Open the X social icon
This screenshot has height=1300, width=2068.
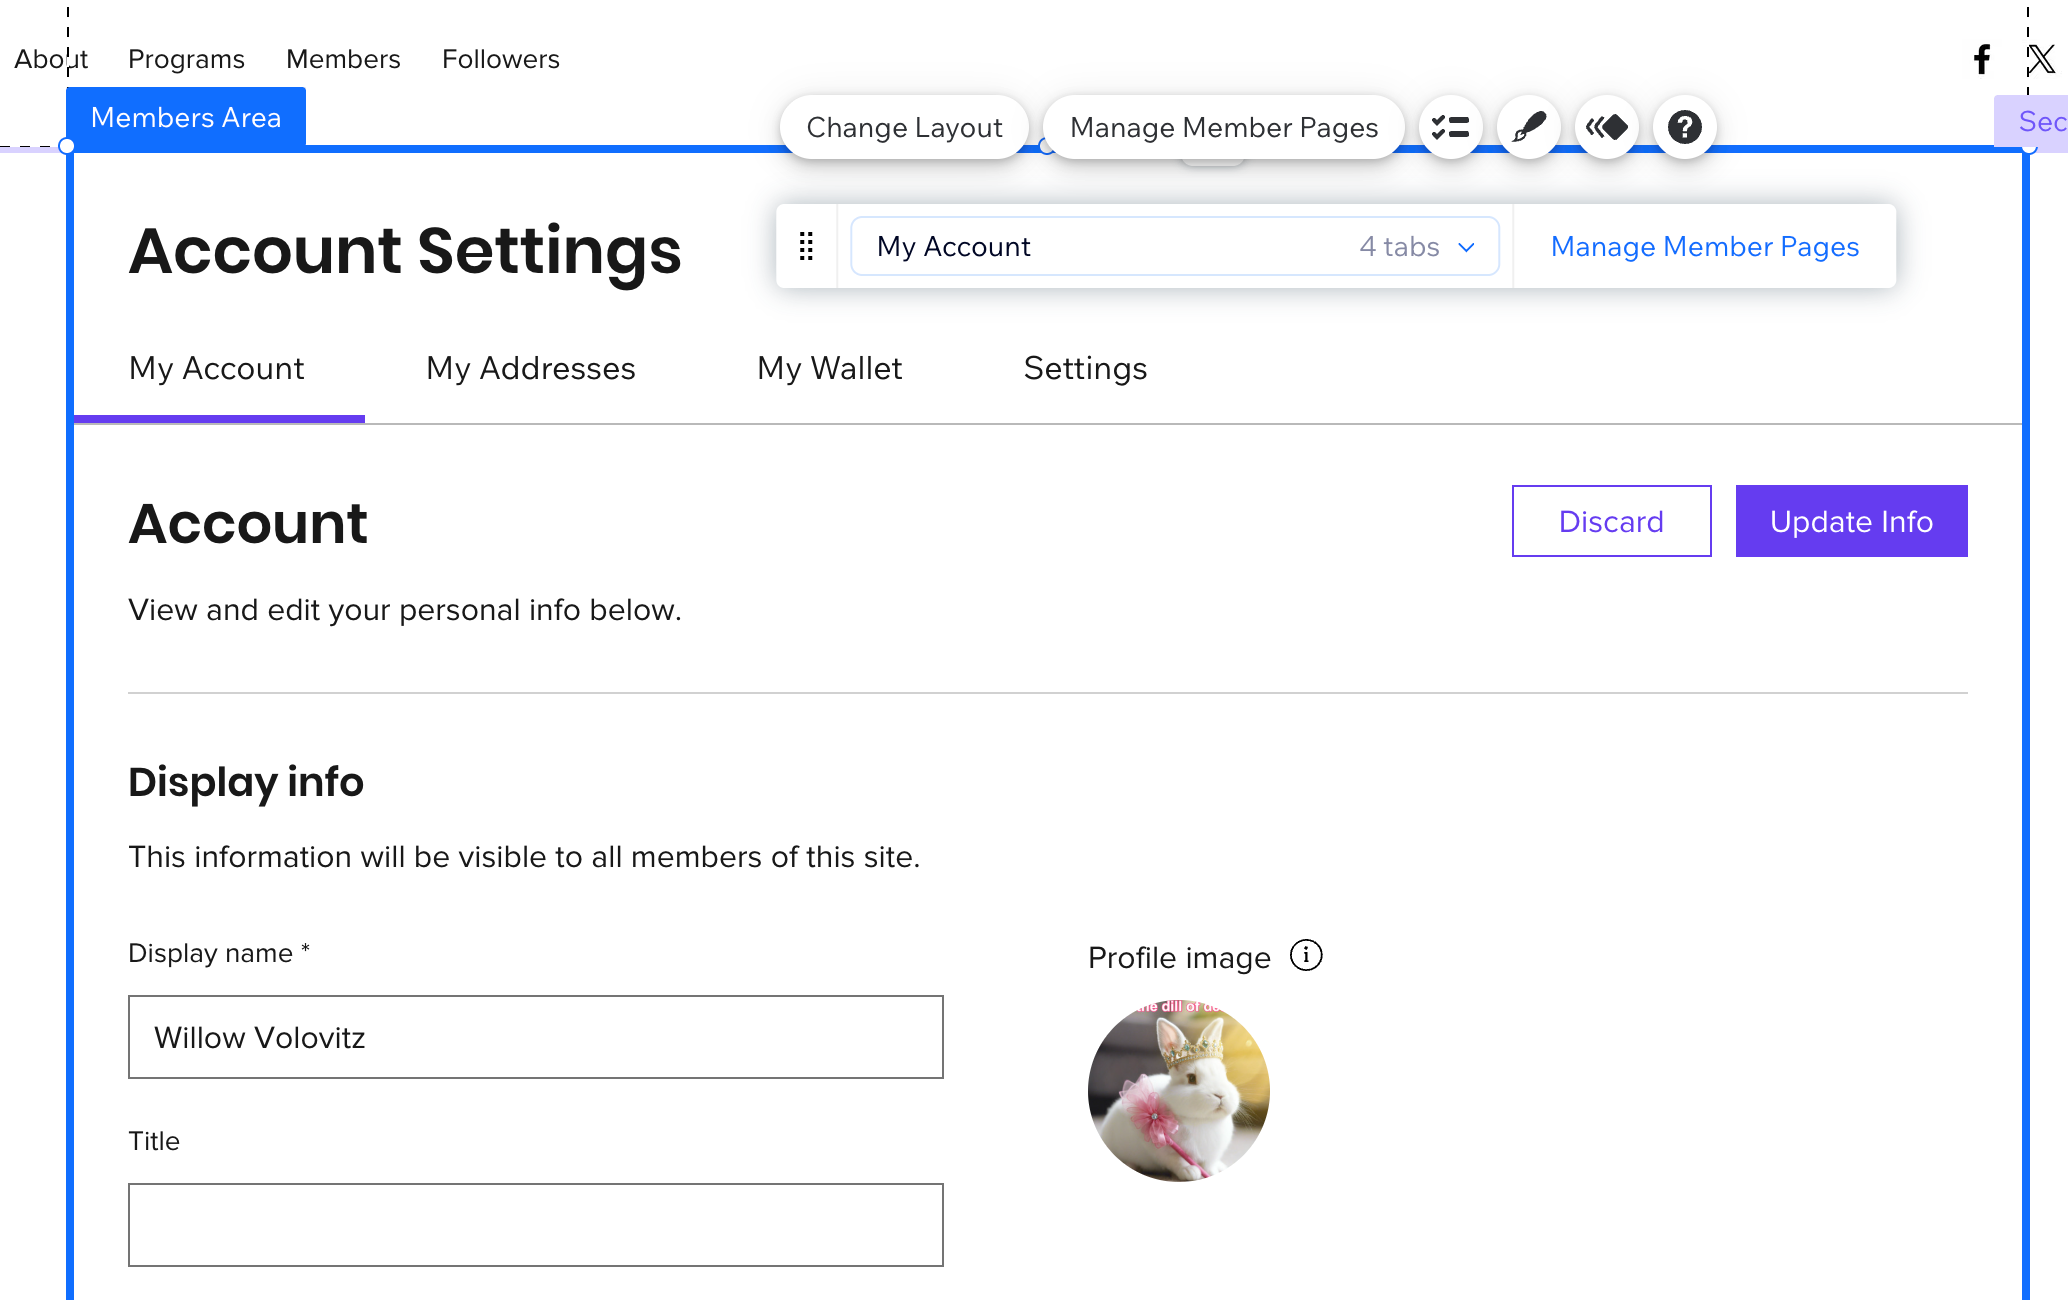2041,59
